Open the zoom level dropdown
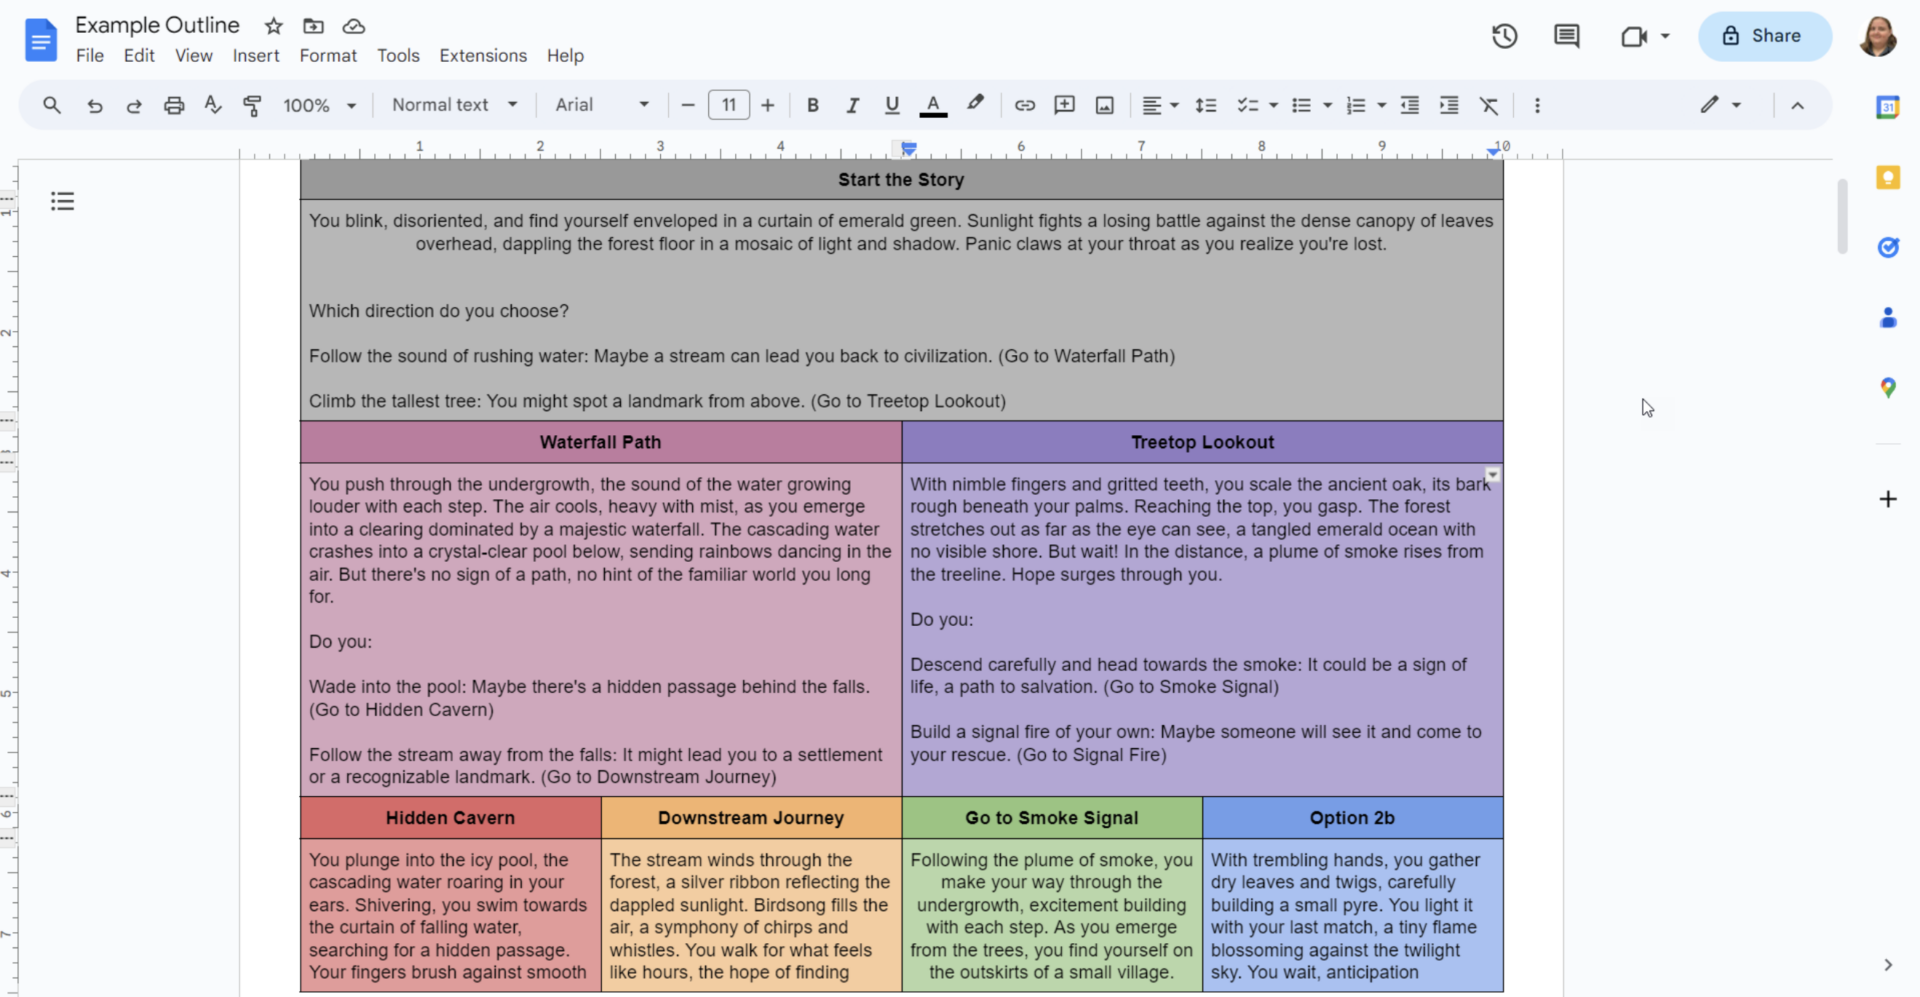 coord(320,105)
